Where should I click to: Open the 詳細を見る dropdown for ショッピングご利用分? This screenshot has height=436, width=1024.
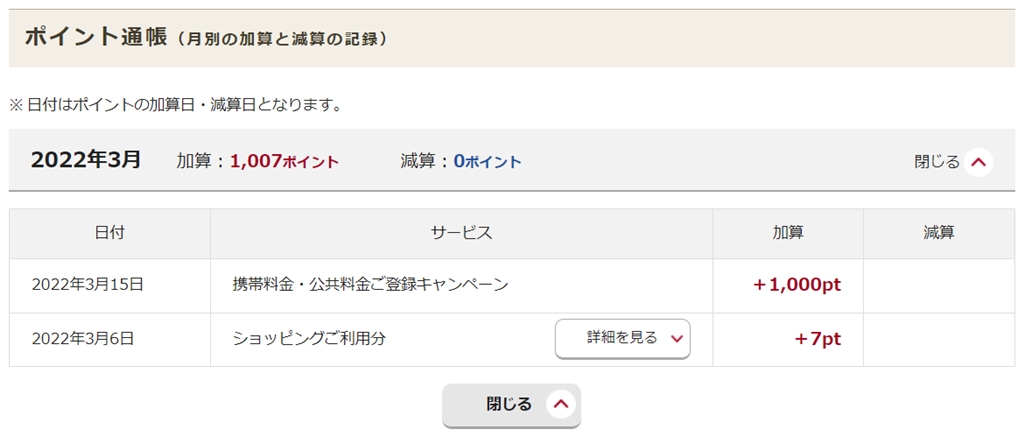pyautogui.click(x=622, y=339)
